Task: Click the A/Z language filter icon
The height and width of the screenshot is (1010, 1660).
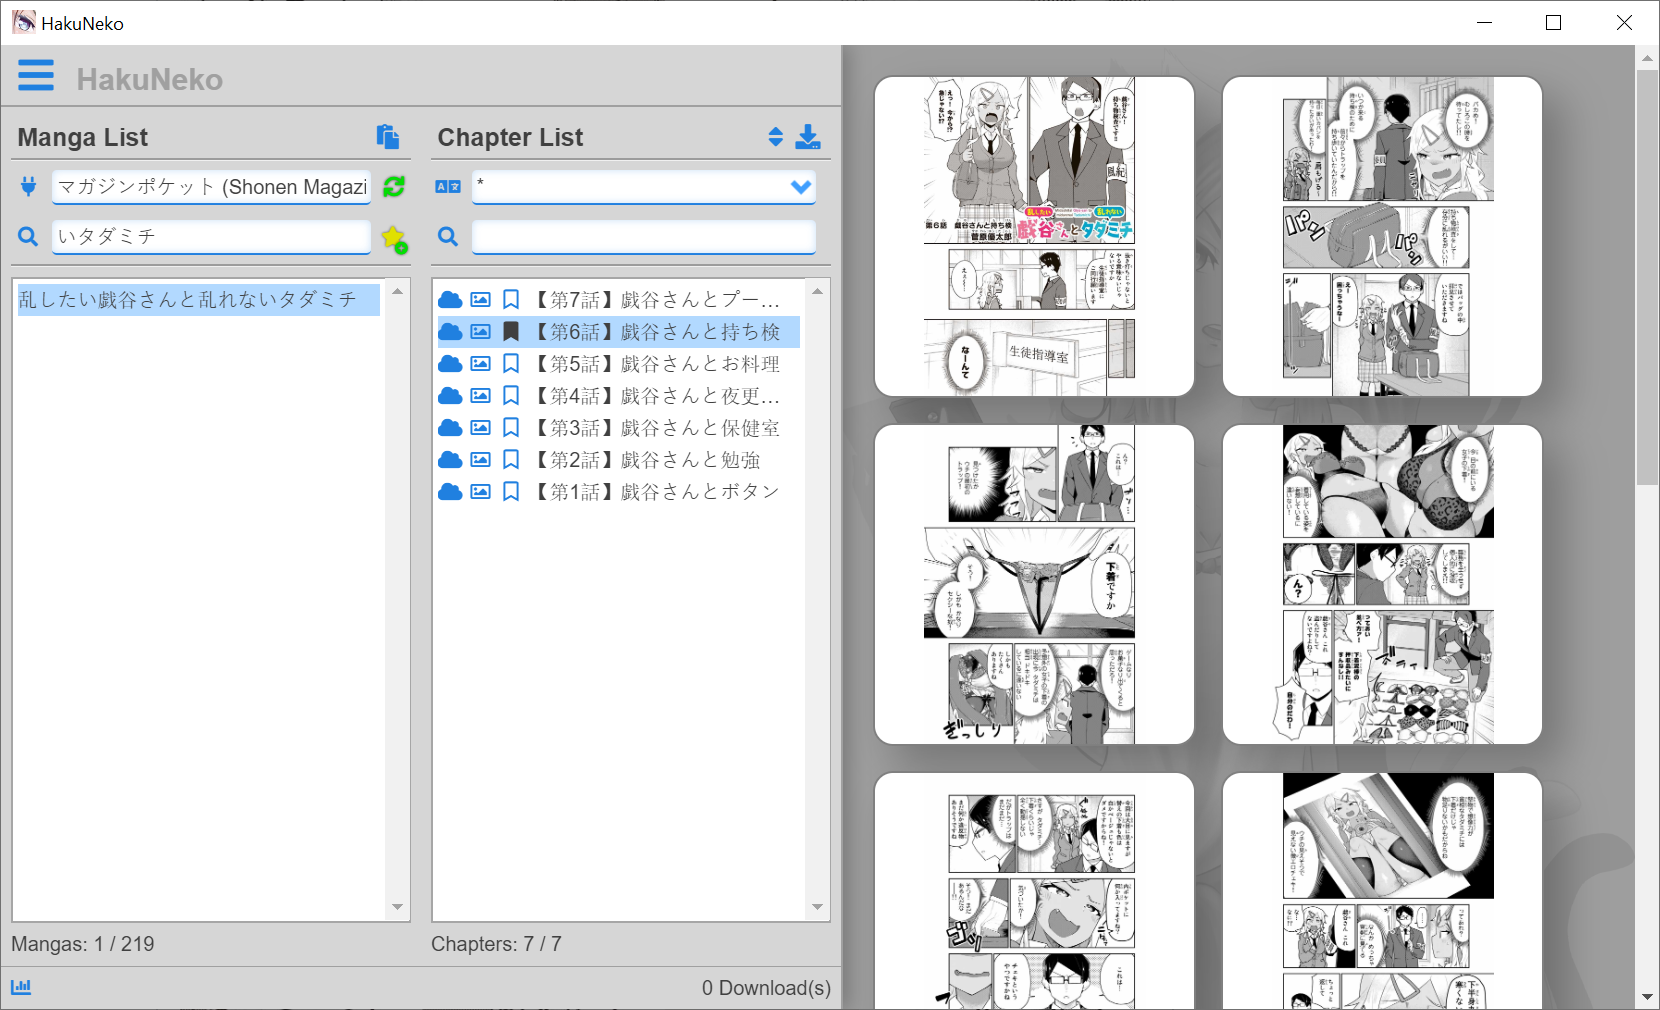Action: click(x=447, y=187)
